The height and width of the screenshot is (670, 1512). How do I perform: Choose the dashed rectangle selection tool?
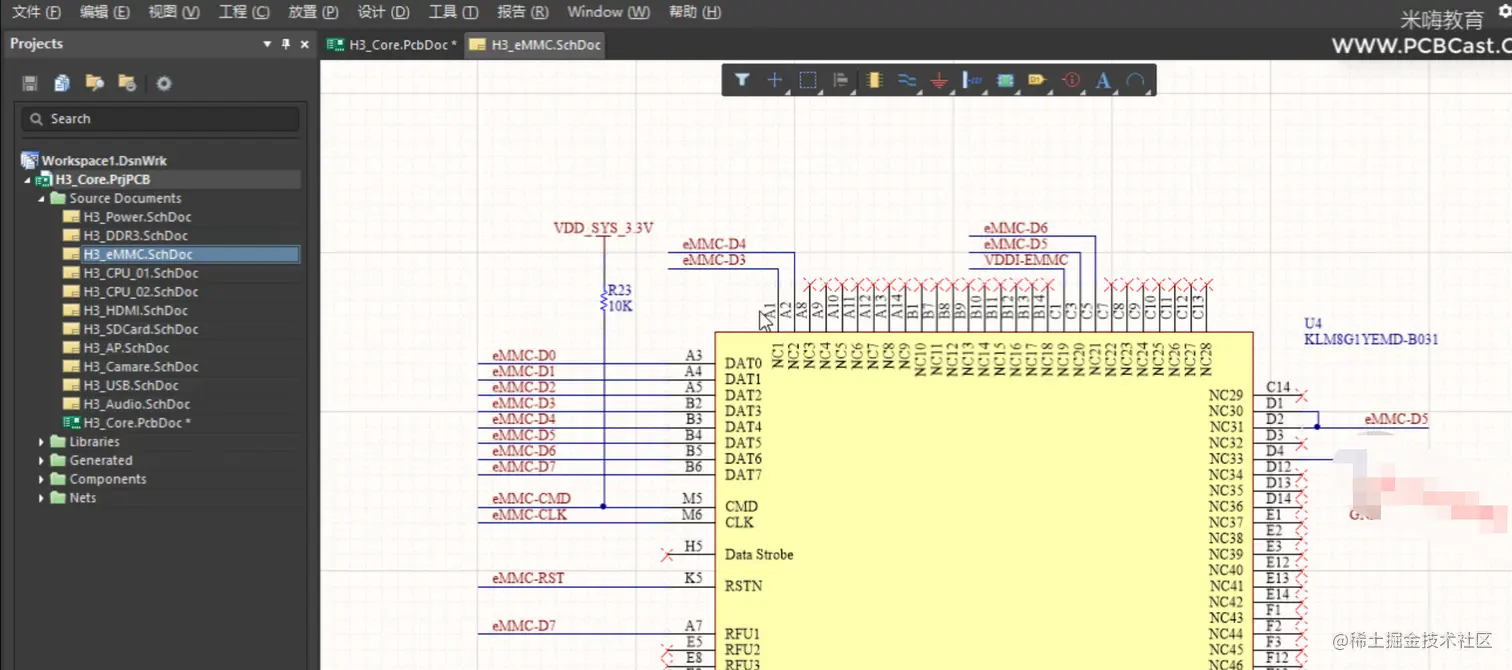(x=808, y=80)
